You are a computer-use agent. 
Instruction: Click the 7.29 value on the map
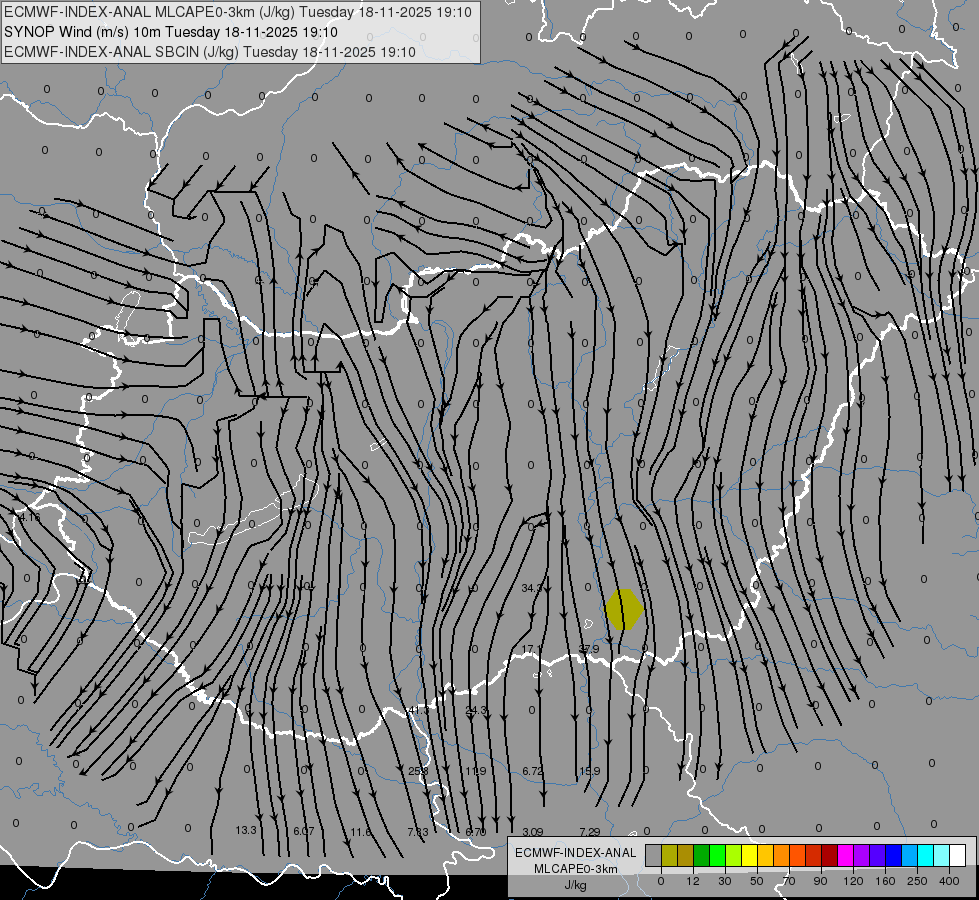tap(590, 832)
